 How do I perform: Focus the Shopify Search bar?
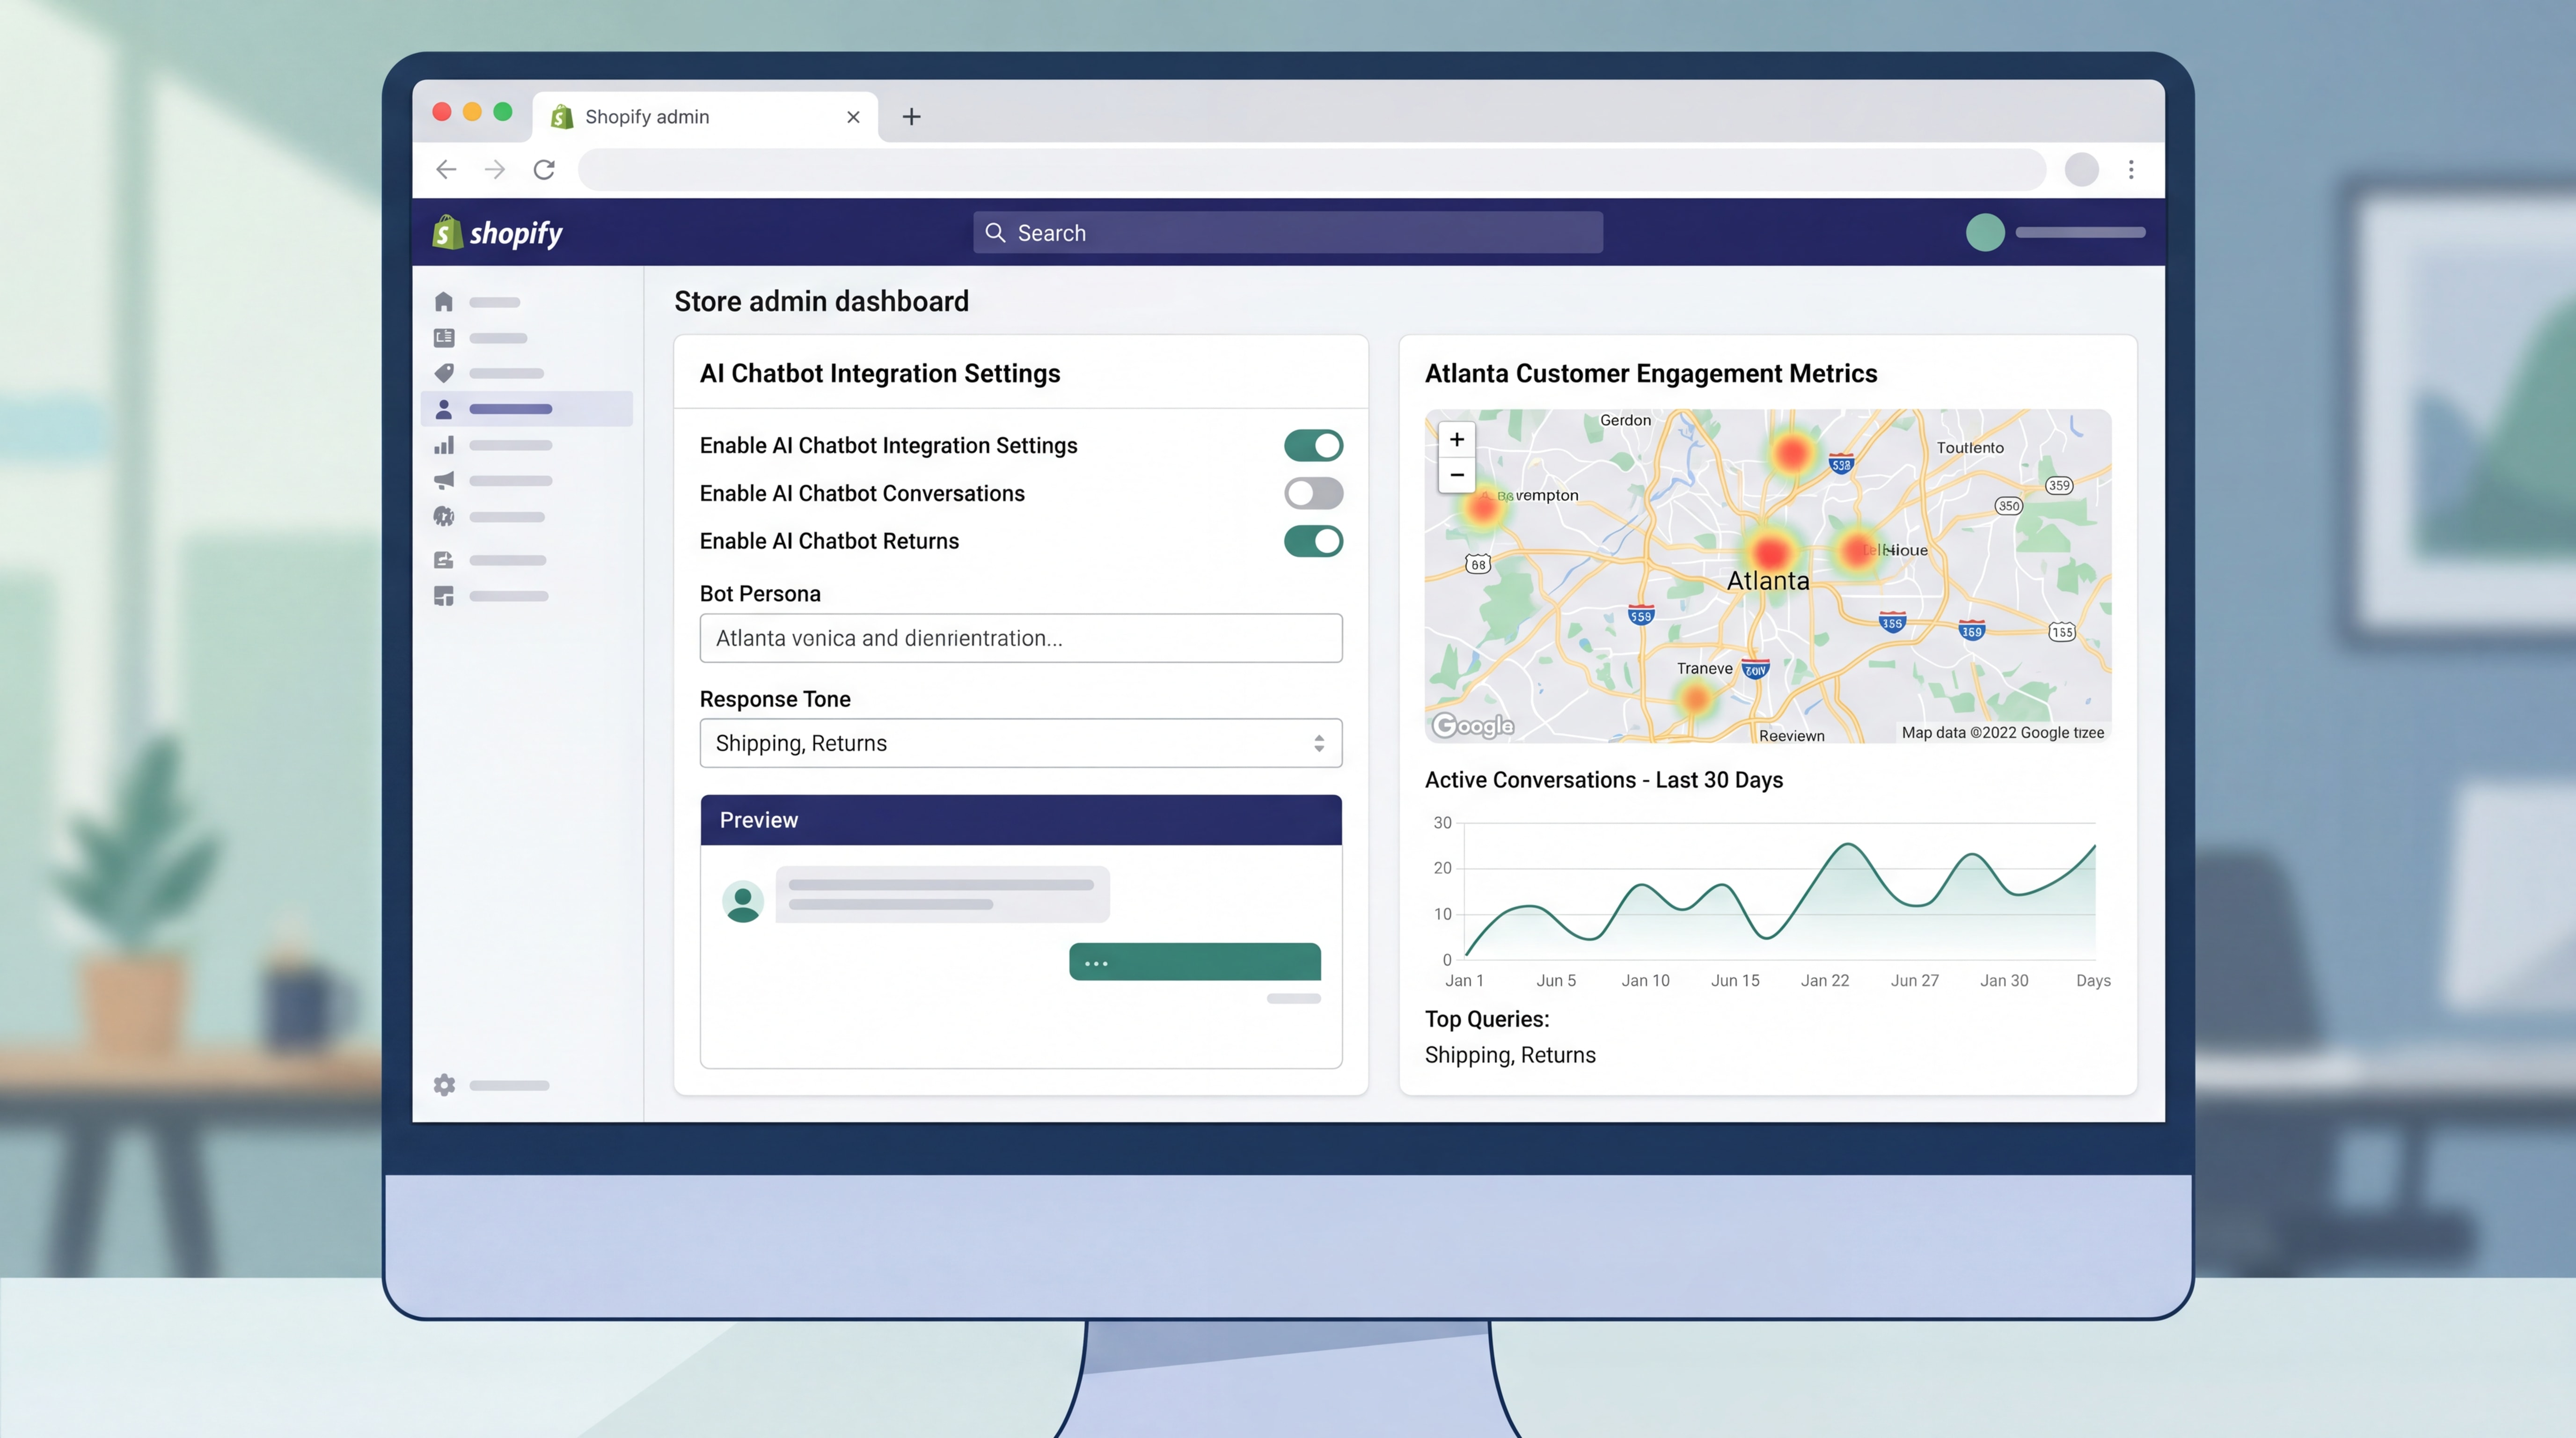1288,232
